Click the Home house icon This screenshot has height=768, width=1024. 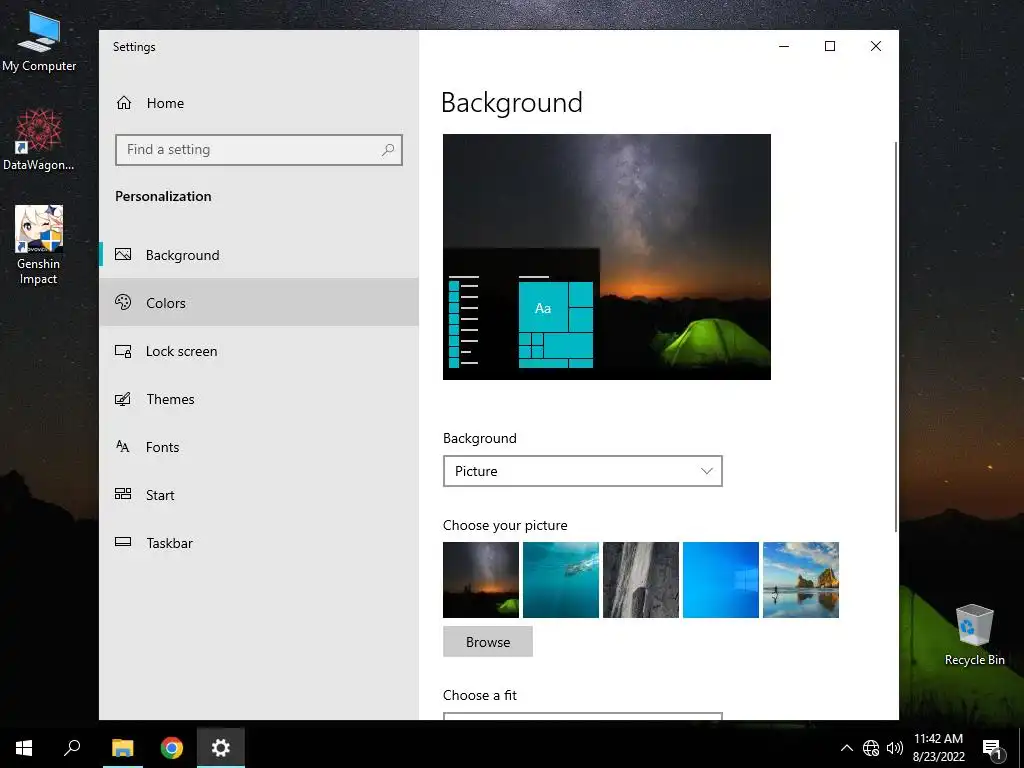click(124, 103)
